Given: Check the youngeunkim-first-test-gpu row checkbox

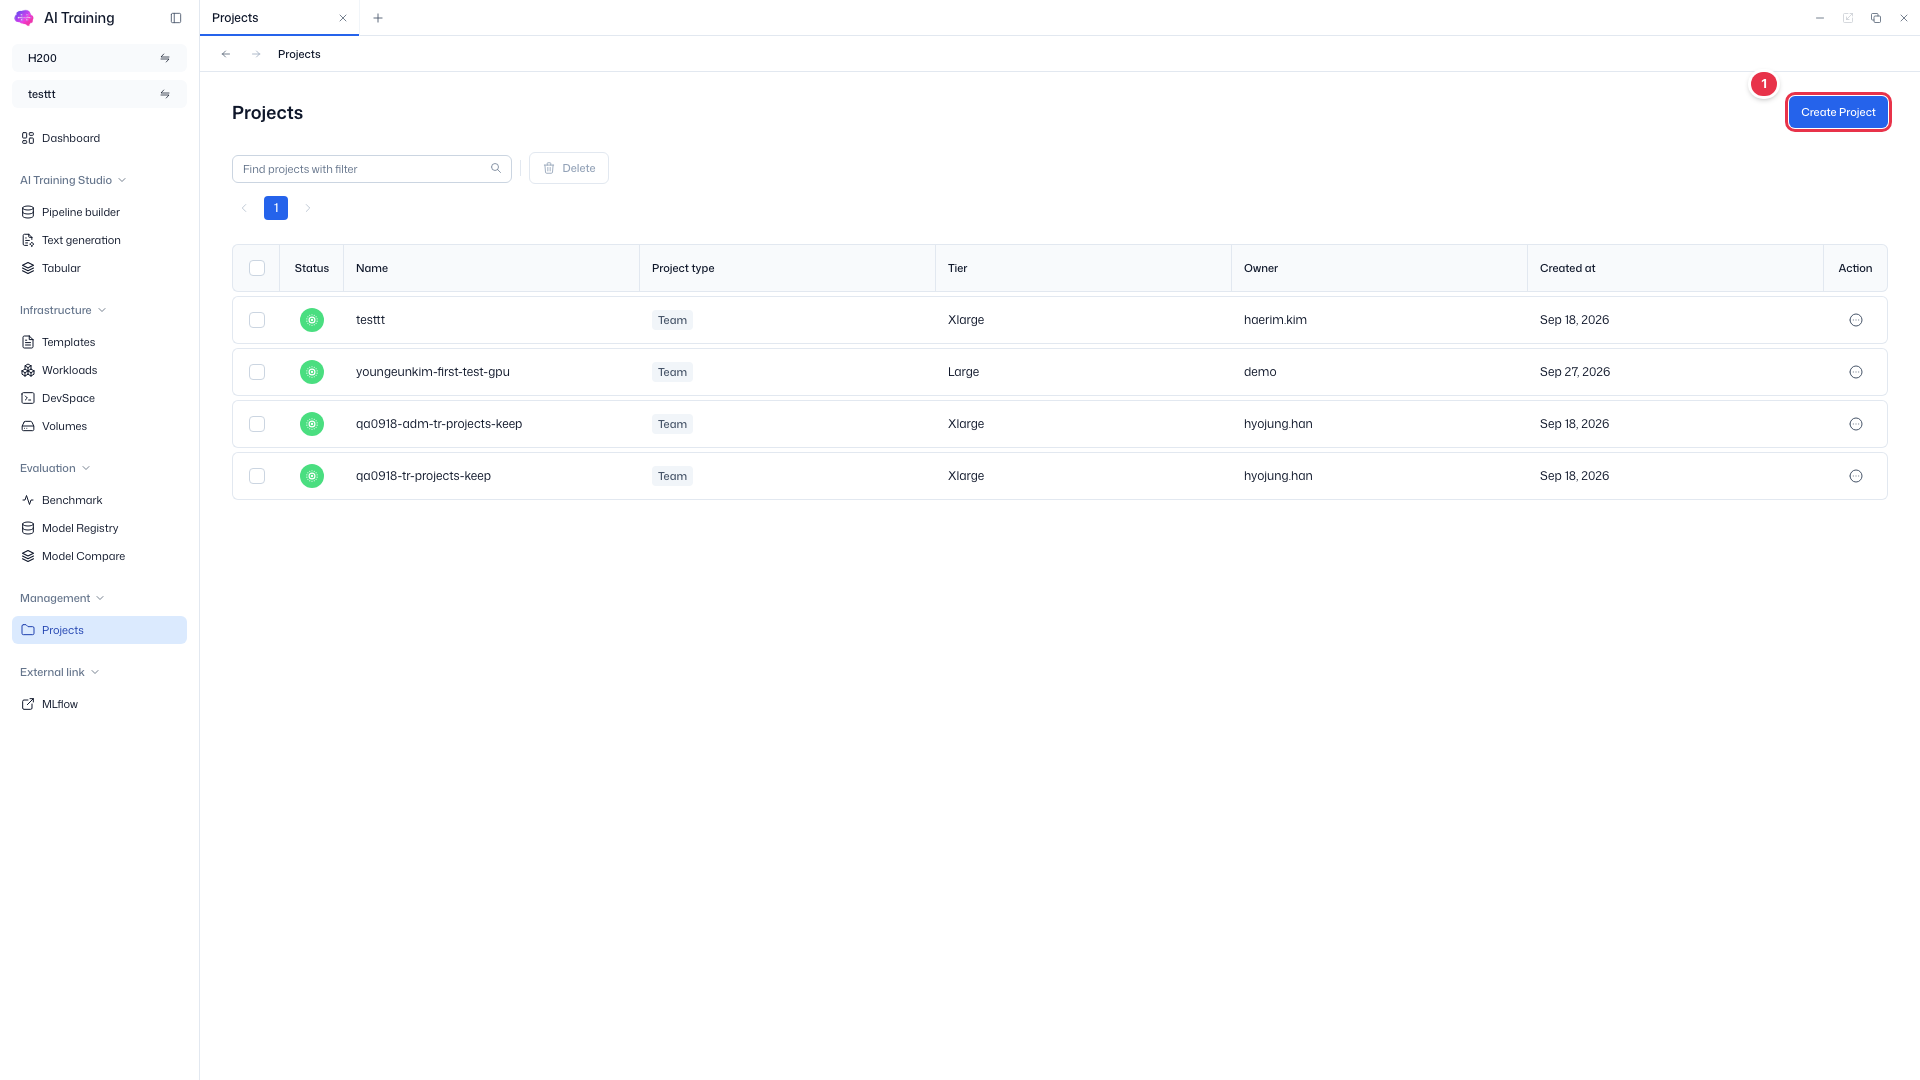Looking at the screenshot, I should click(257, 372).
